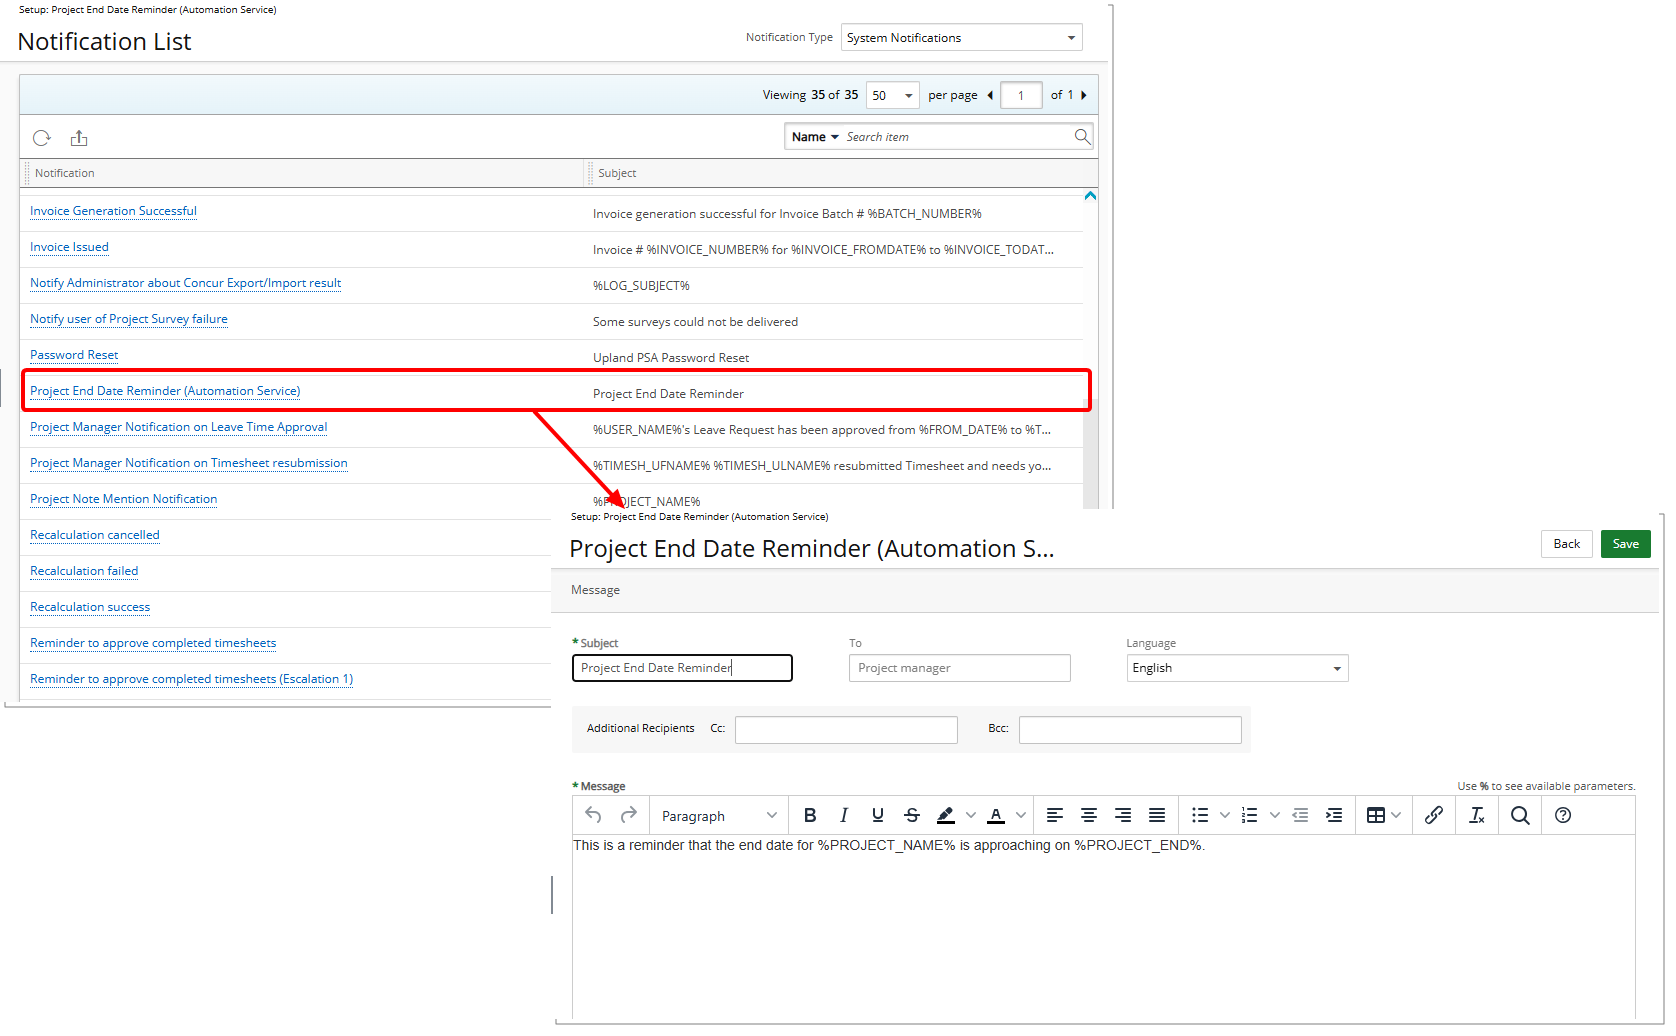Viewport: 1676px width, 1036px height.
Task: Insert a hyperlink in the message body
Action: pyautogui.click(x=1434, y=815)
